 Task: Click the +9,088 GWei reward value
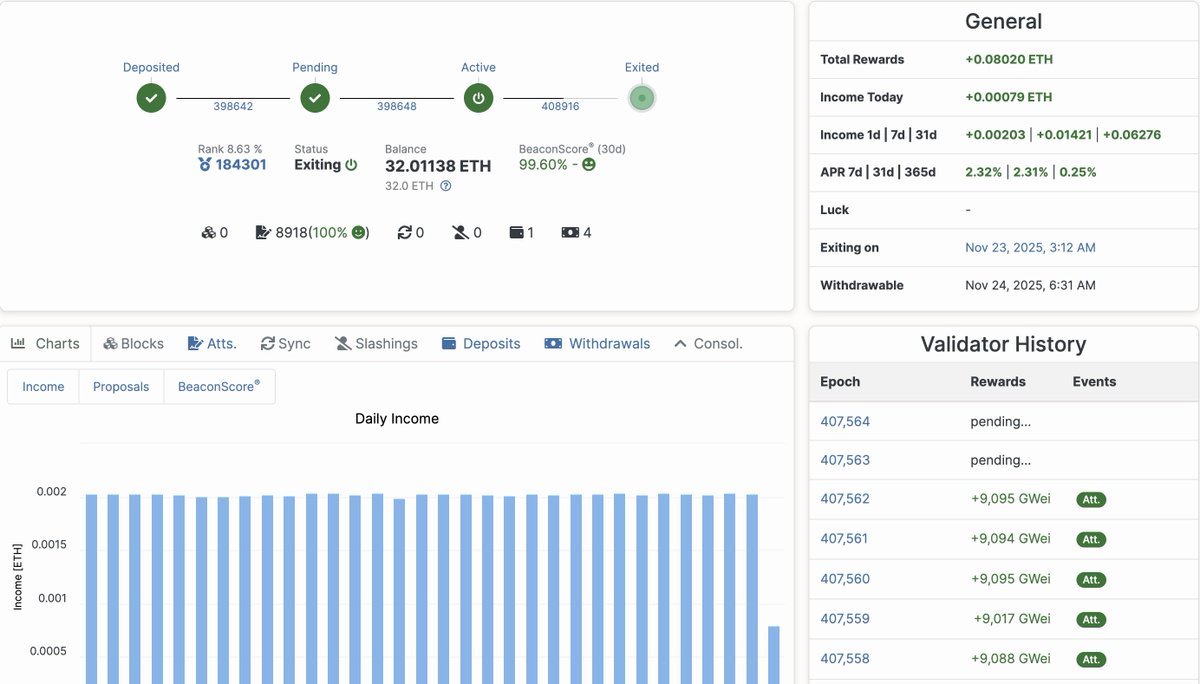click(x=1011, y=658)
